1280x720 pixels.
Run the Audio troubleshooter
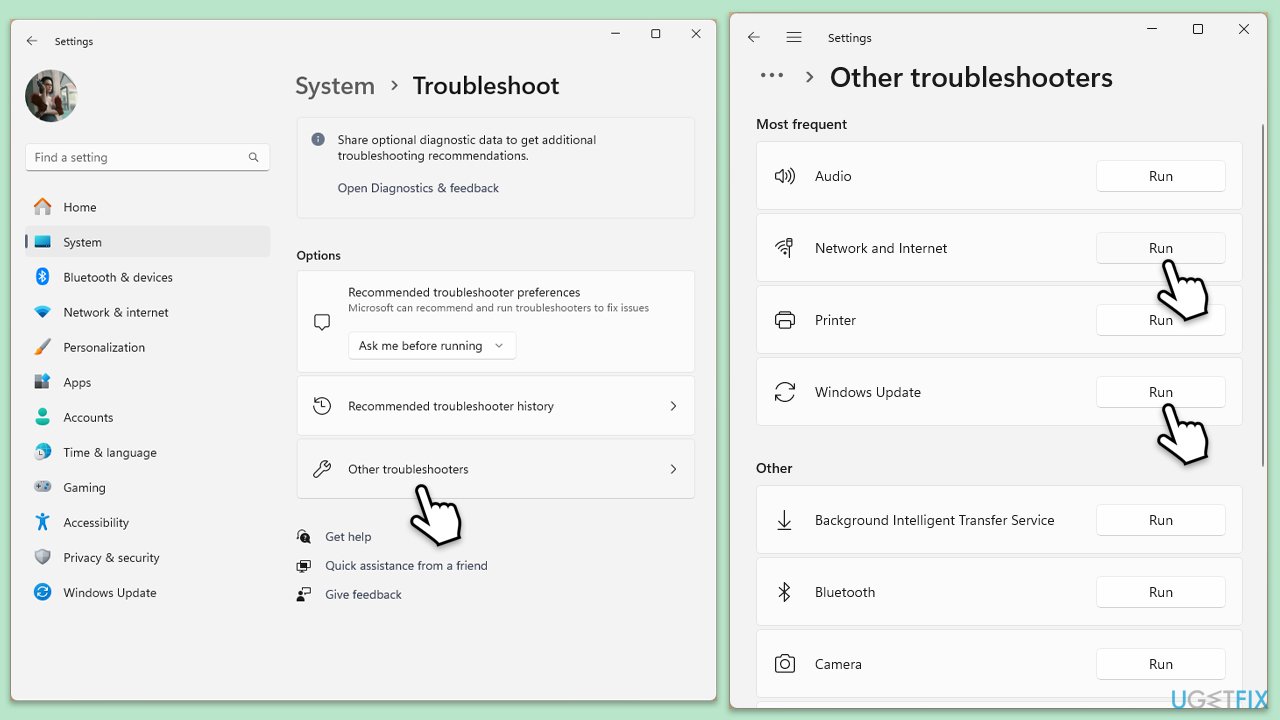click(x=1160, y=176)
